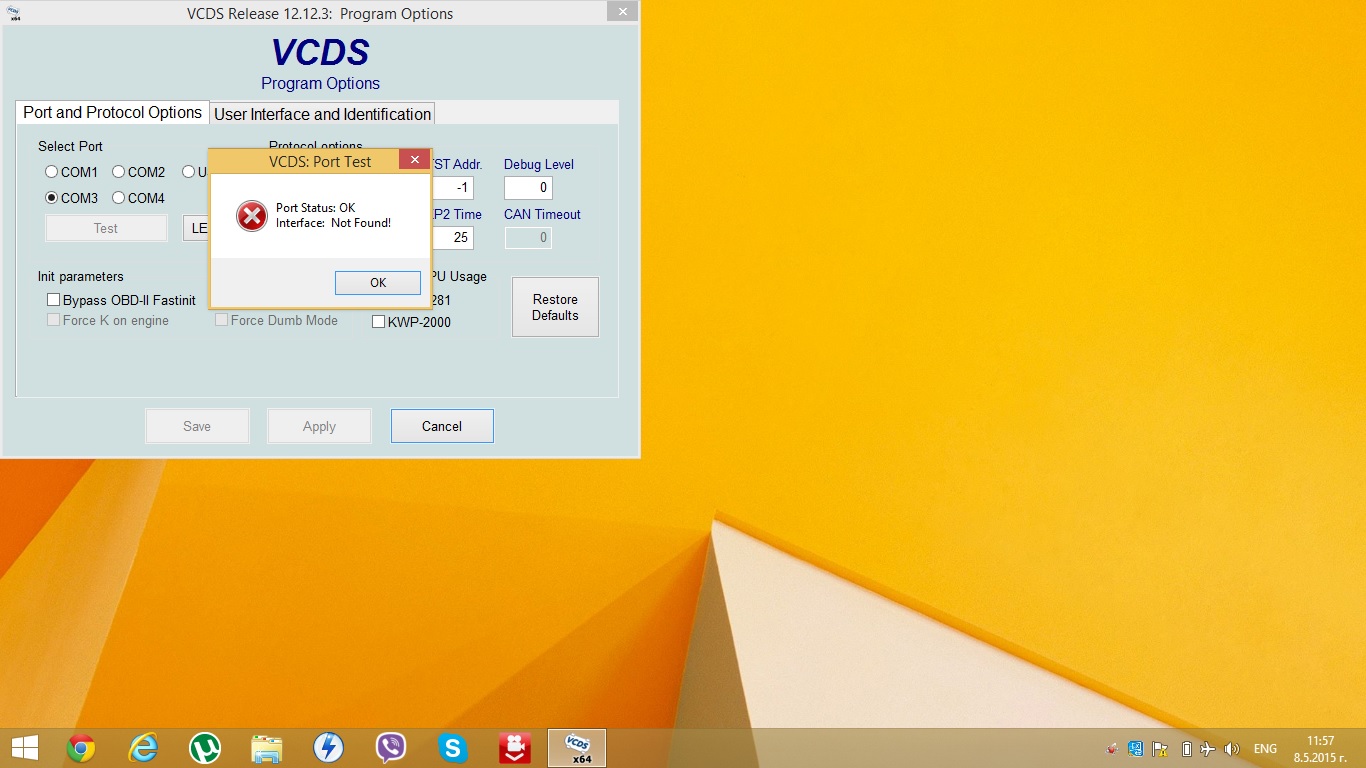The height and width of the screenshot is (768, 1366).
Task: Open the ENG language indicator in the taskbar
Action: tap(1265, 749)
